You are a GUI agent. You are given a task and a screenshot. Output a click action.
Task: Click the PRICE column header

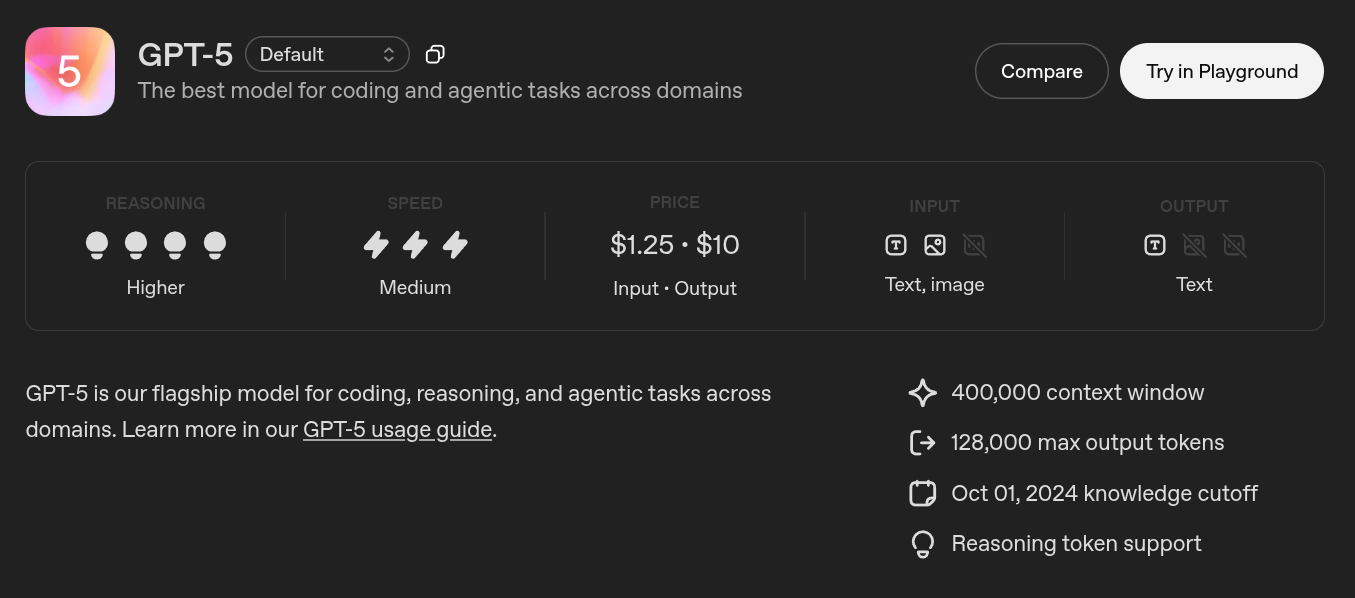pyautogui.click(x=675, y=202)
